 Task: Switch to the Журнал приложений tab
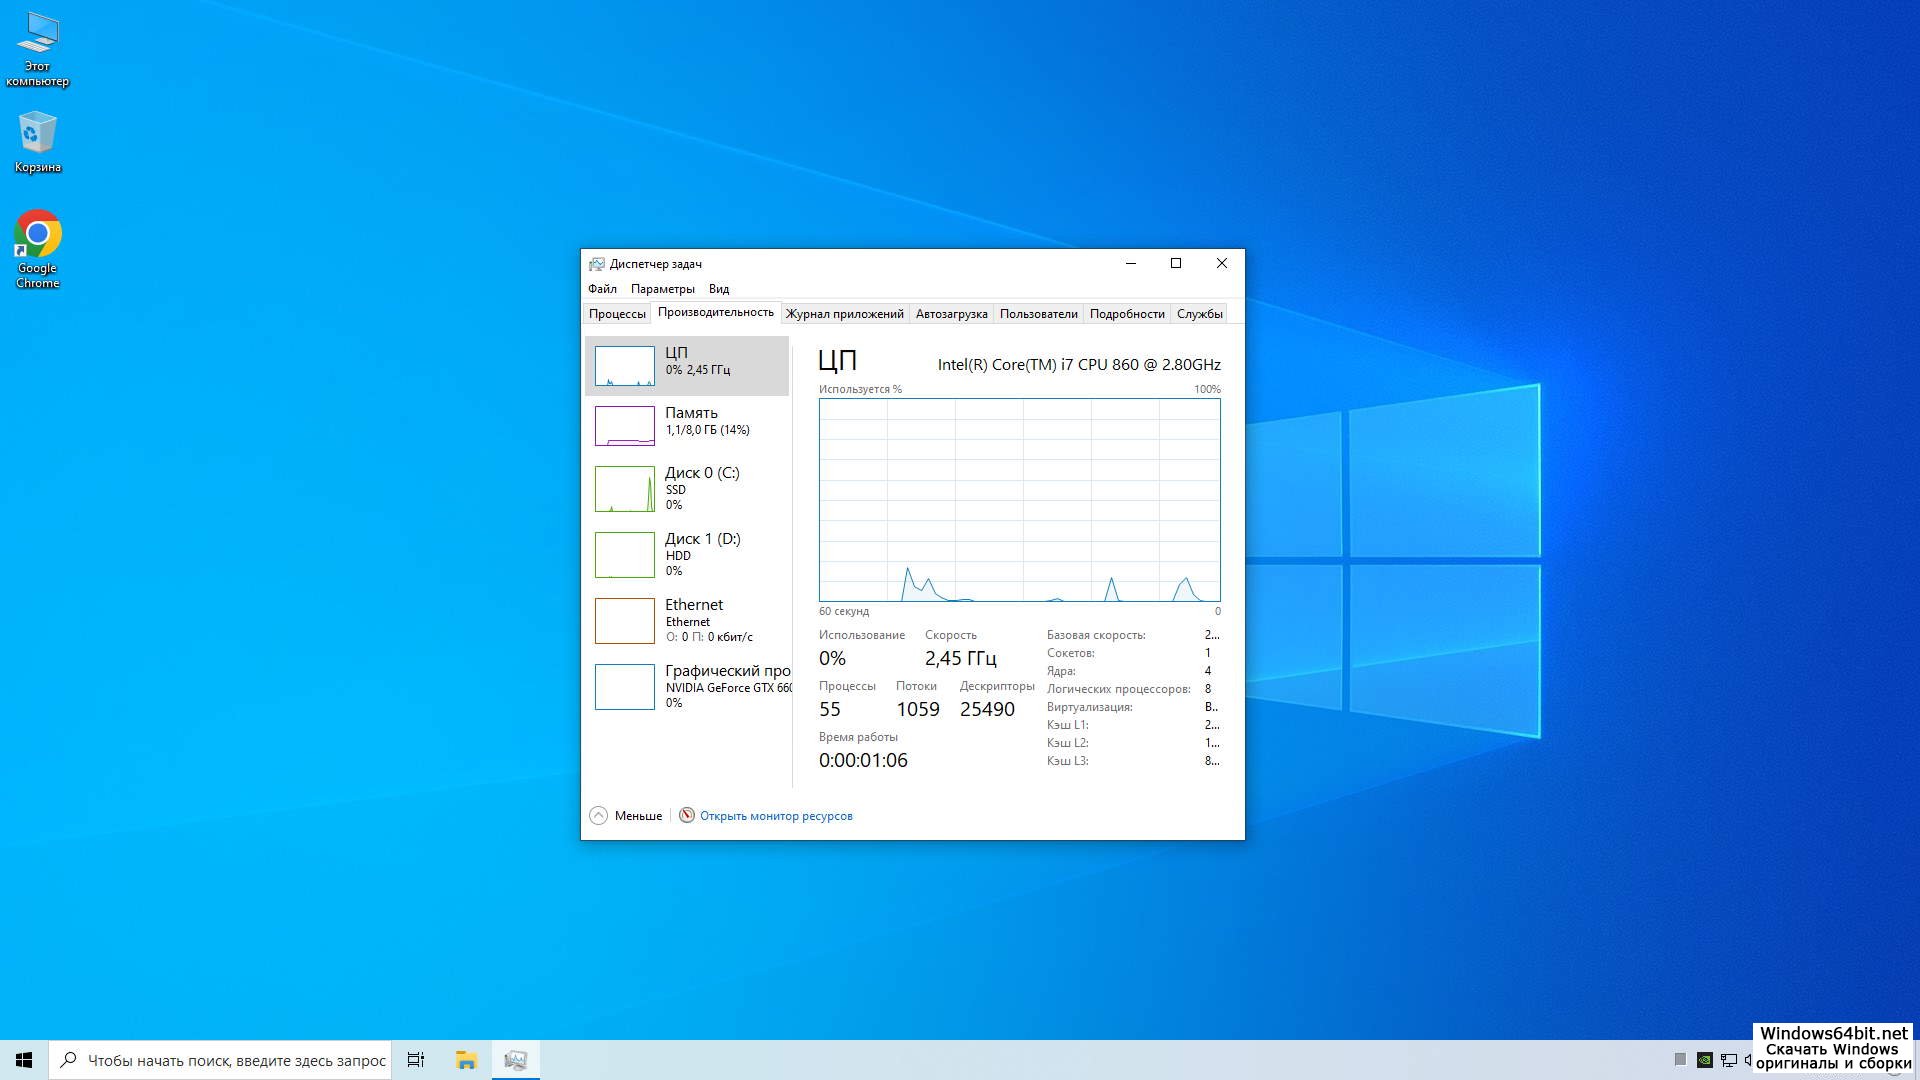pyautogui.click(x=844, y=314)
